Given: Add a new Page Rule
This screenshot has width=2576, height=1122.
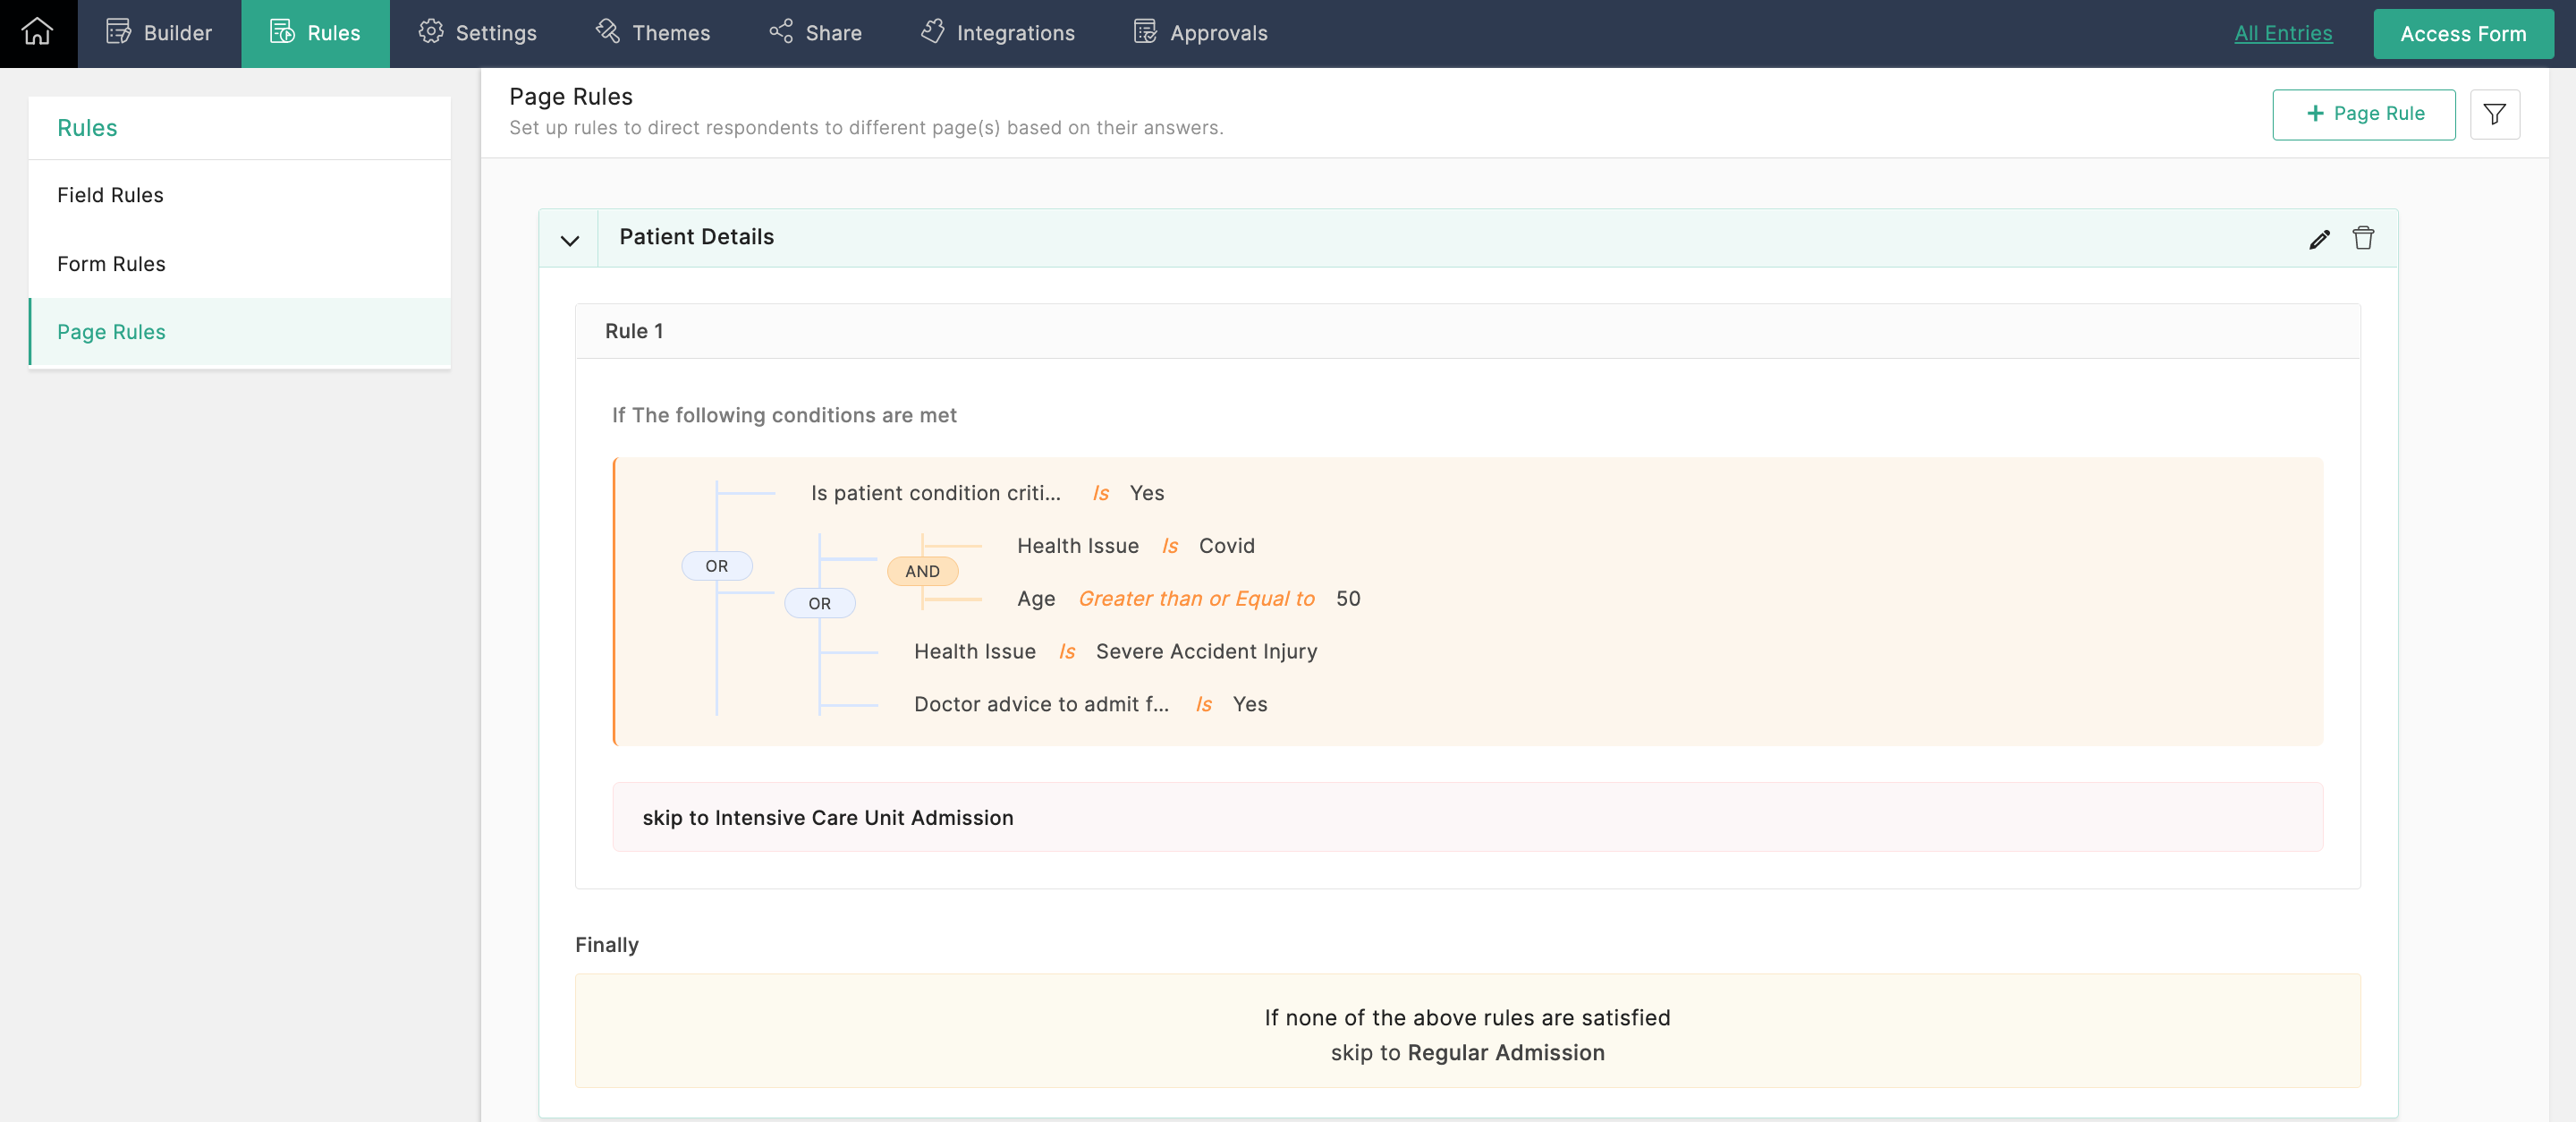Looking at the screenshot, I should (2362, 114).
